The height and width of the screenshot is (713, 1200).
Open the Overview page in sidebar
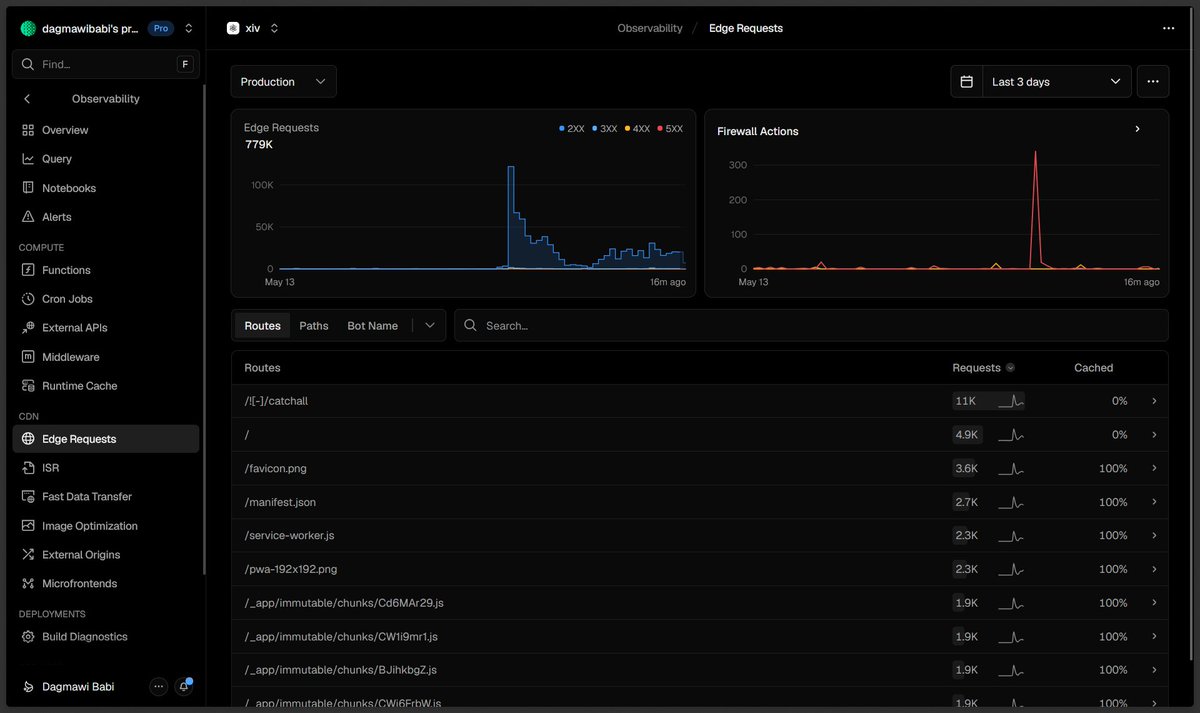(106, 130)
